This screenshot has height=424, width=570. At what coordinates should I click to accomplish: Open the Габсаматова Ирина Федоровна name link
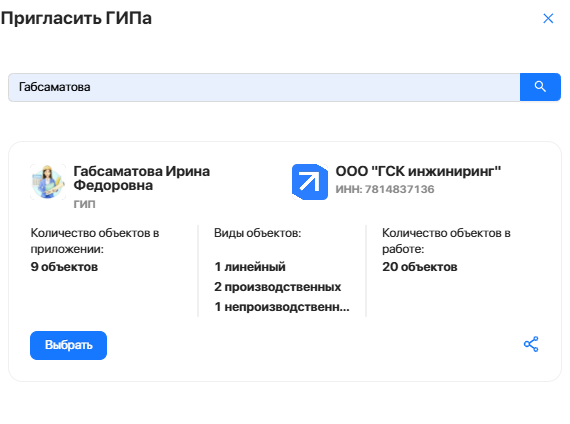coord(142,178)
